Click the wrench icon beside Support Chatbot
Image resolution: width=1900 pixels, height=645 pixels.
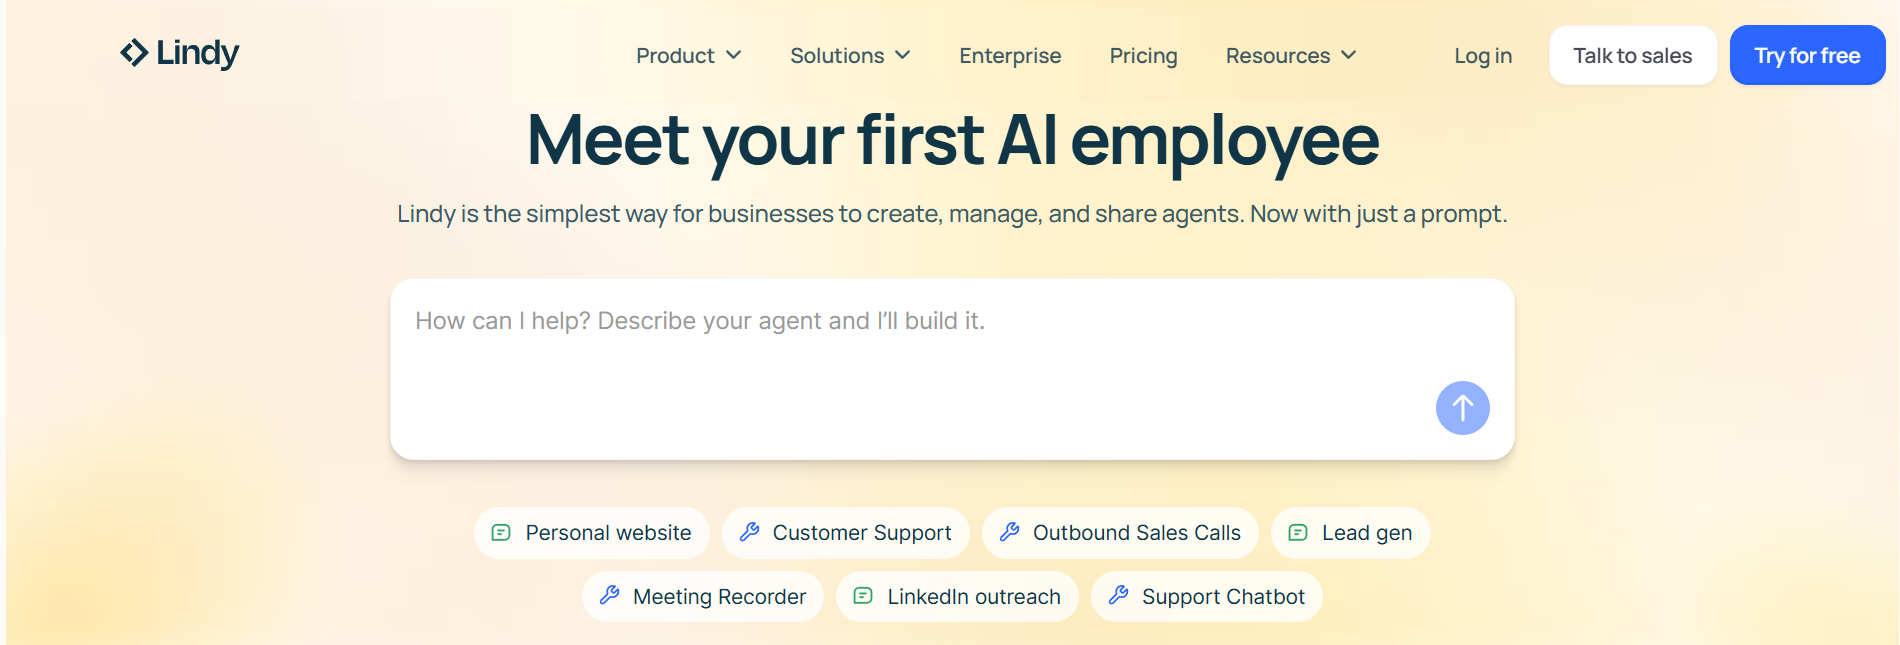pos(1119,596)
